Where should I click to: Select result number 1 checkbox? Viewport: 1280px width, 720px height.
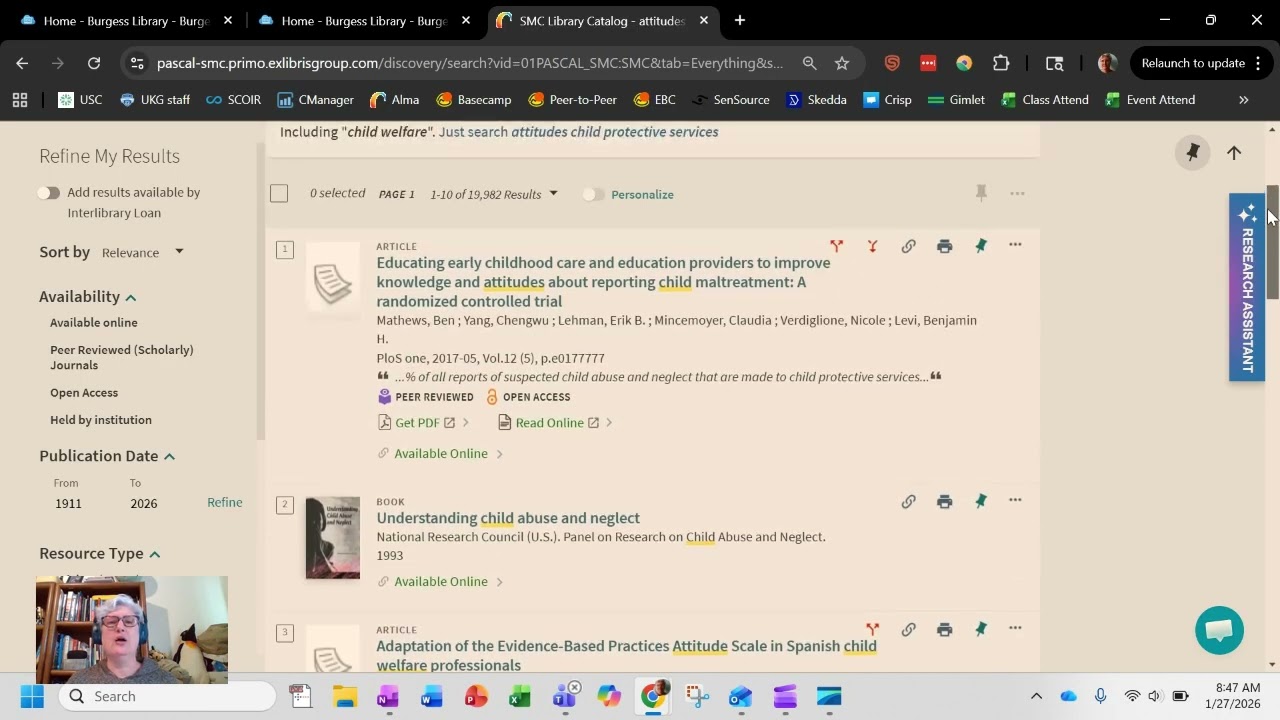click(285, 249)
